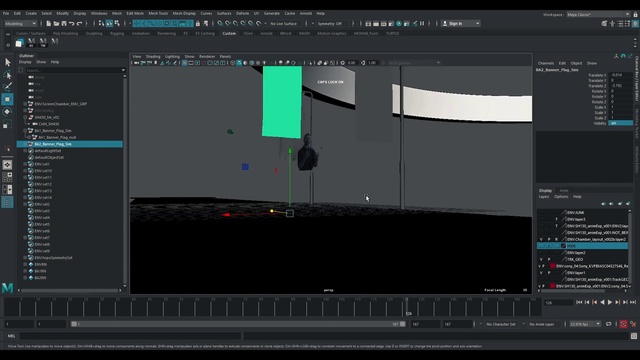The width and height of the screenshot is (640, 360).
Task: Click the play backwards button
Action: [602, 302]
